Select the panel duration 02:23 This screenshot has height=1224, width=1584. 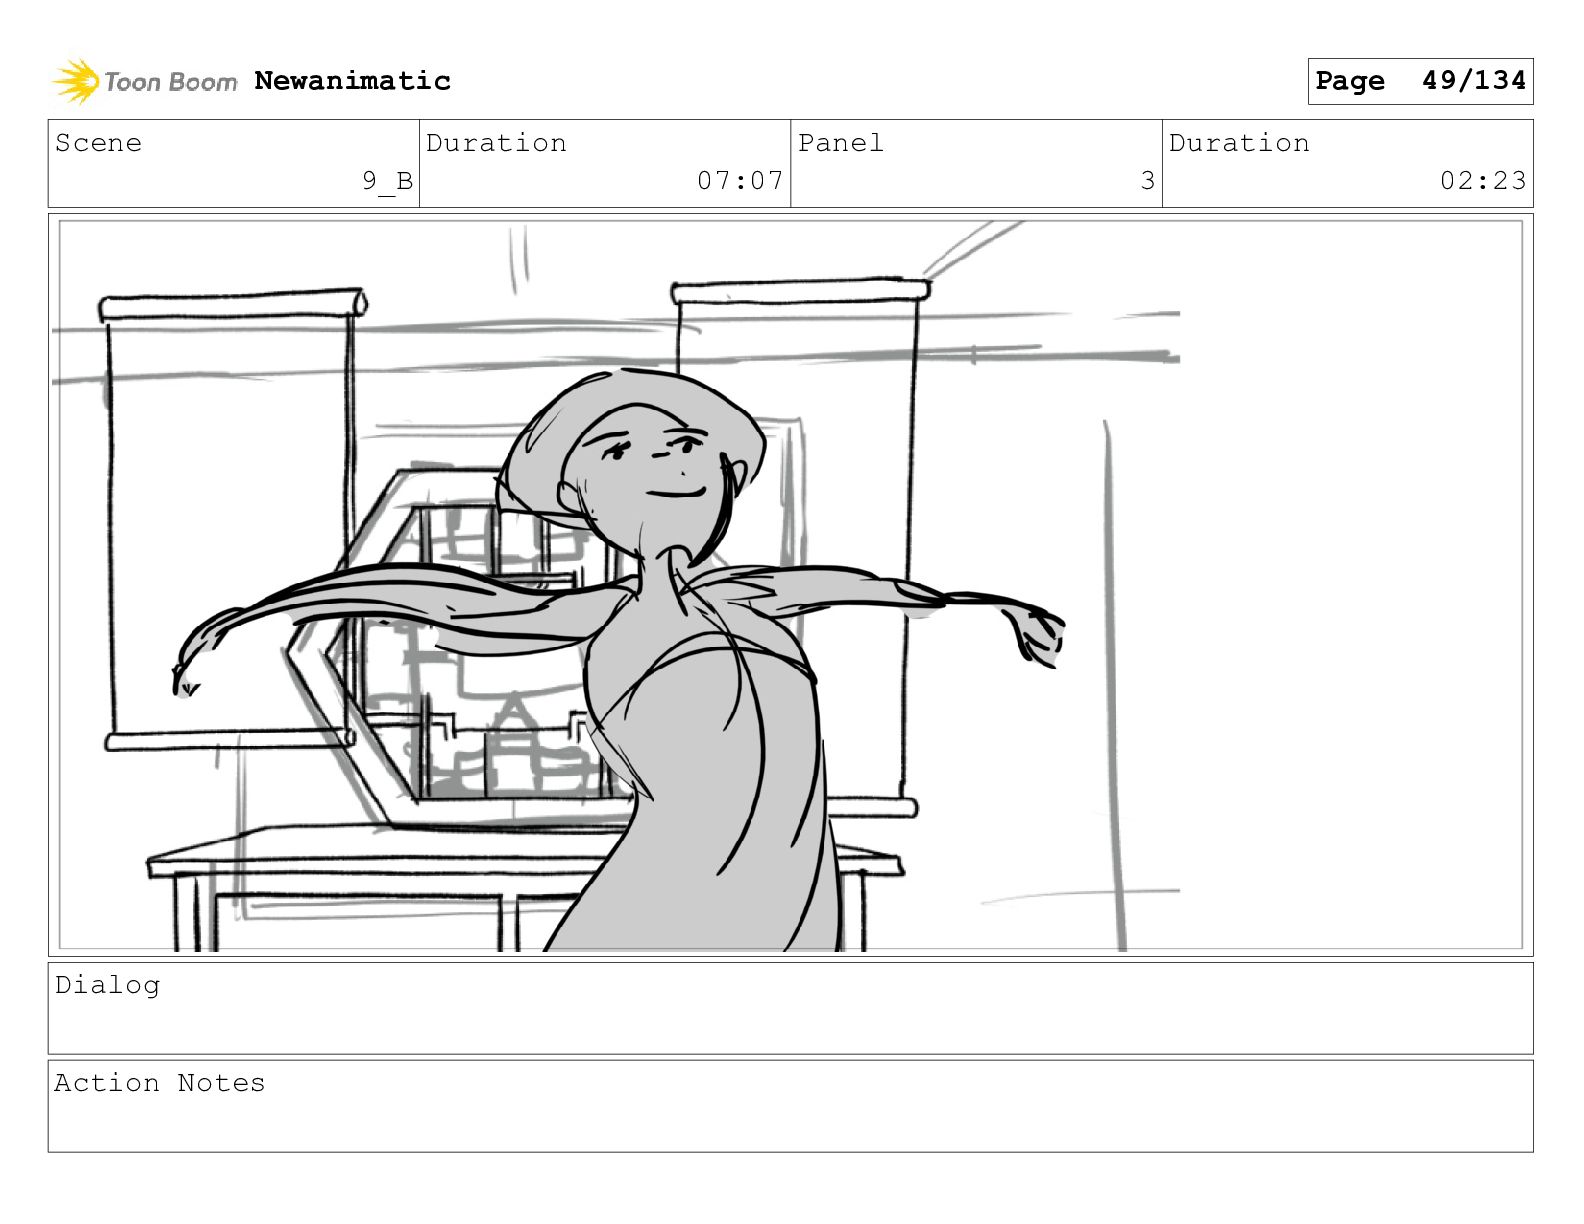tap(1483, 181)
